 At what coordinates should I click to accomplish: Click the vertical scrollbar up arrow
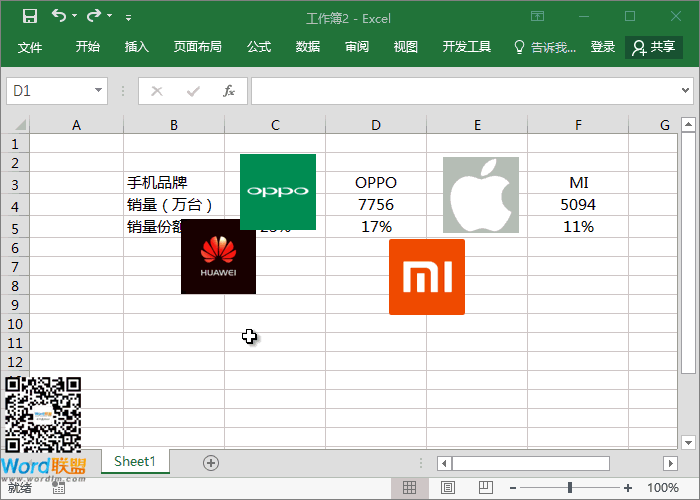tap(688, 124)
